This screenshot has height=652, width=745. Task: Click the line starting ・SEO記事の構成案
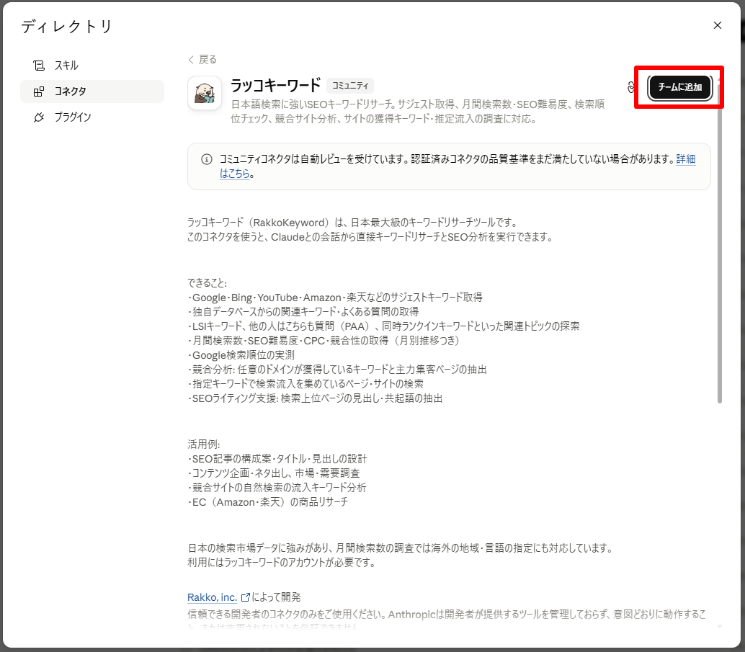(x=277, y=459)
